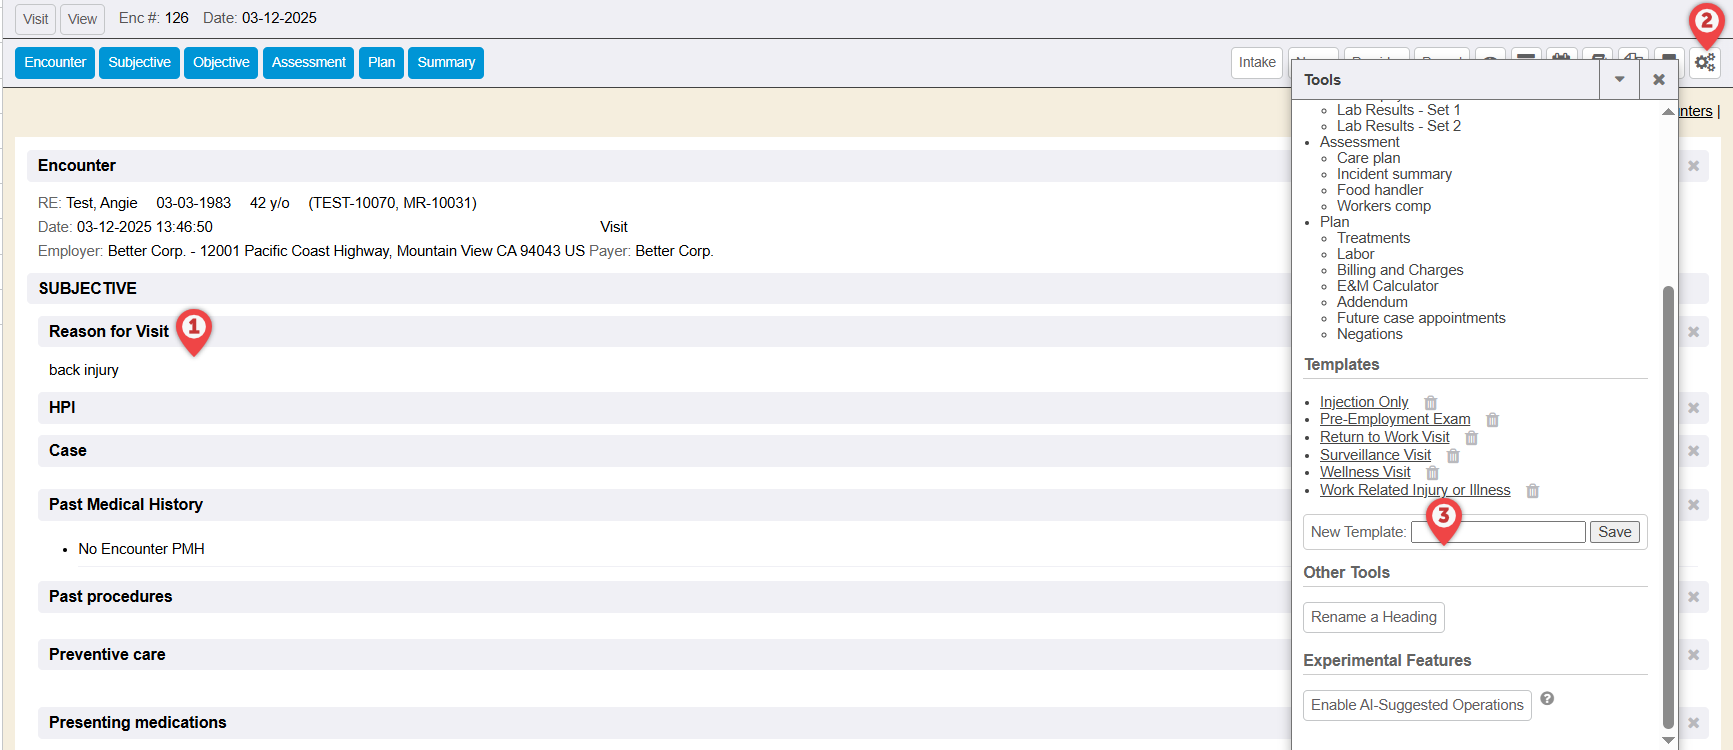Trash the Wellness Visit template
This screenshot has width=1733, height=750.
pos(1432,473)
